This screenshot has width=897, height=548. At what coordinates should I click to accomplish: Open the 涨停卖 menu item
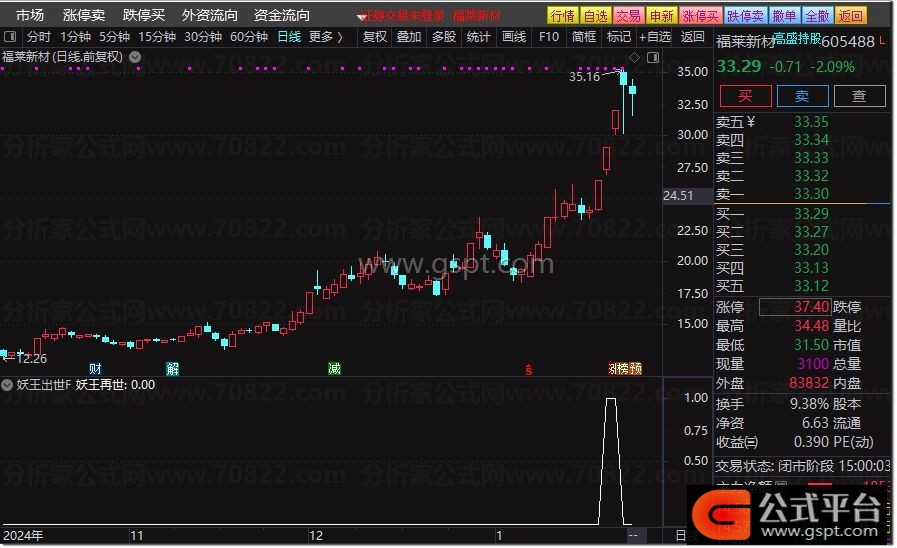pos(84,15)
